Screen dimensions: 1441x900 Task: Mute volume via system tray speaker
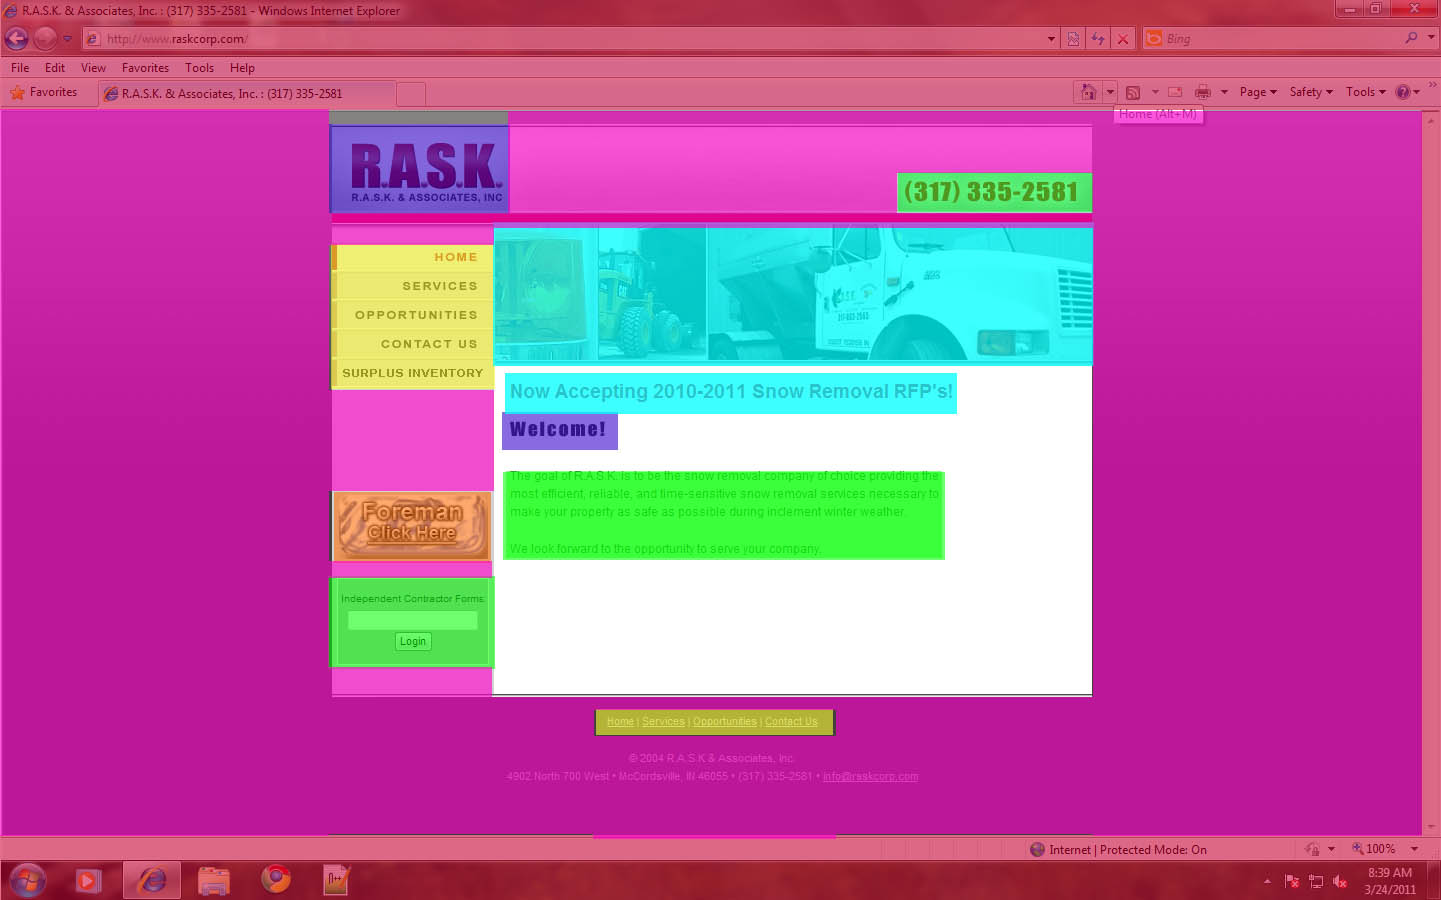1340,881
